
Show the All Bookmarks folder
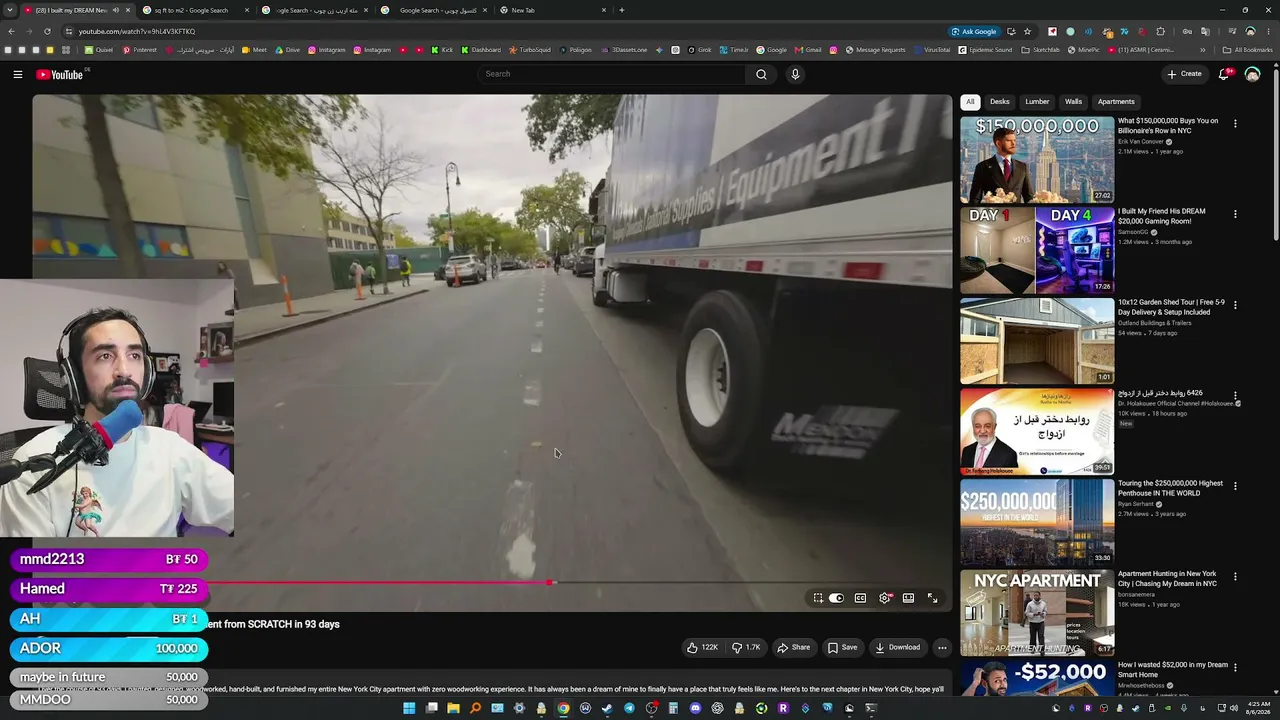[x=1248, y=50]
